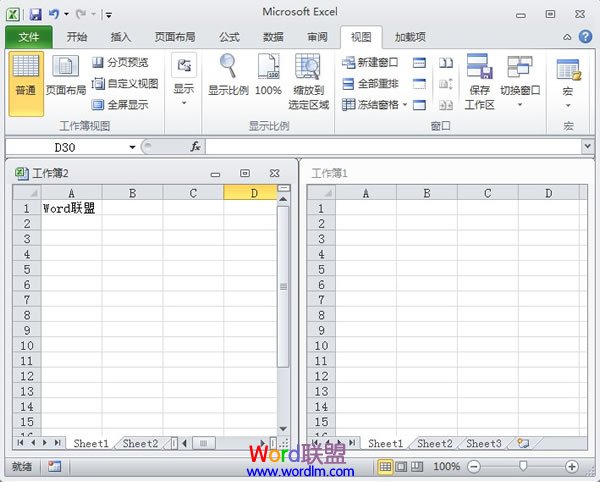This screenshot has width=600, height=482.
Task: Click the Unhide window icon
Action: point(419,104)
